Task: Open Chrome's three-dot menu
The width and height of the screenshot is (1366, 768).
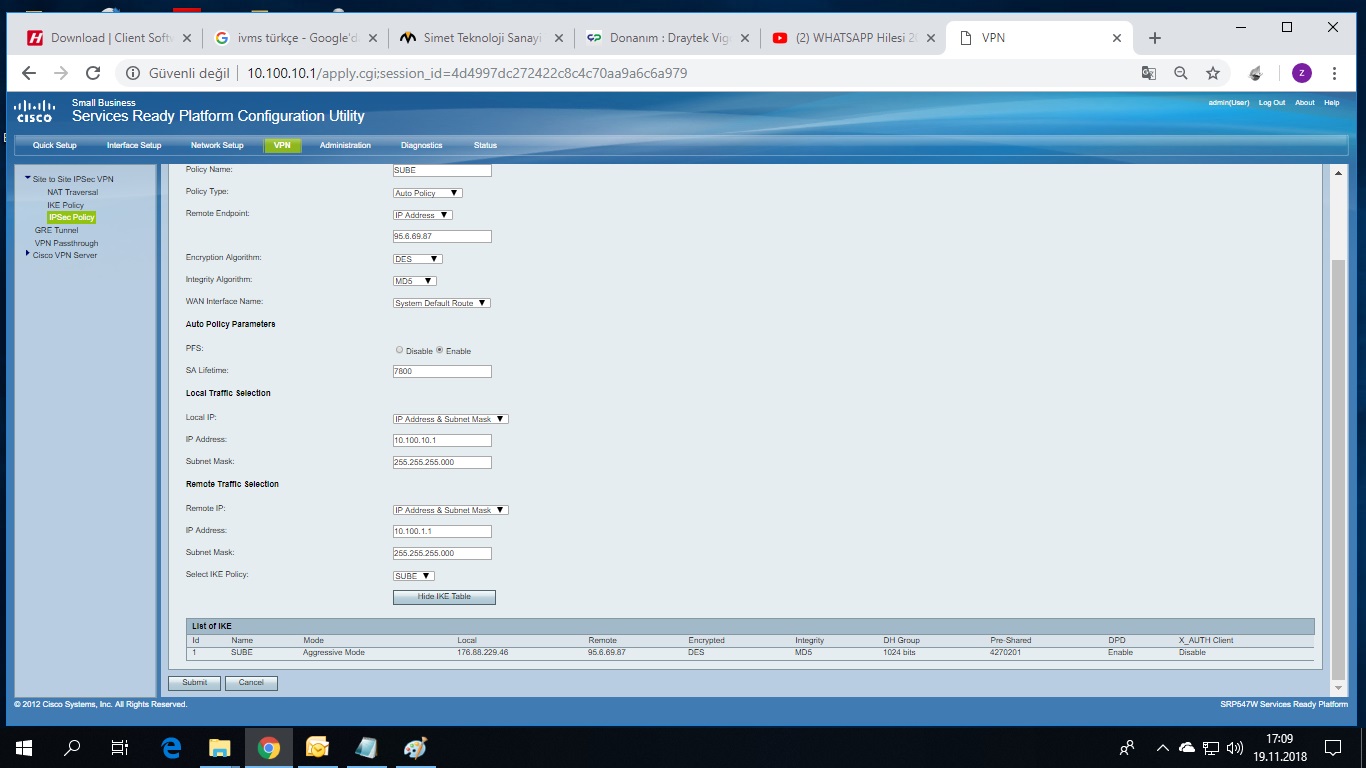Action: [1334, 73]
